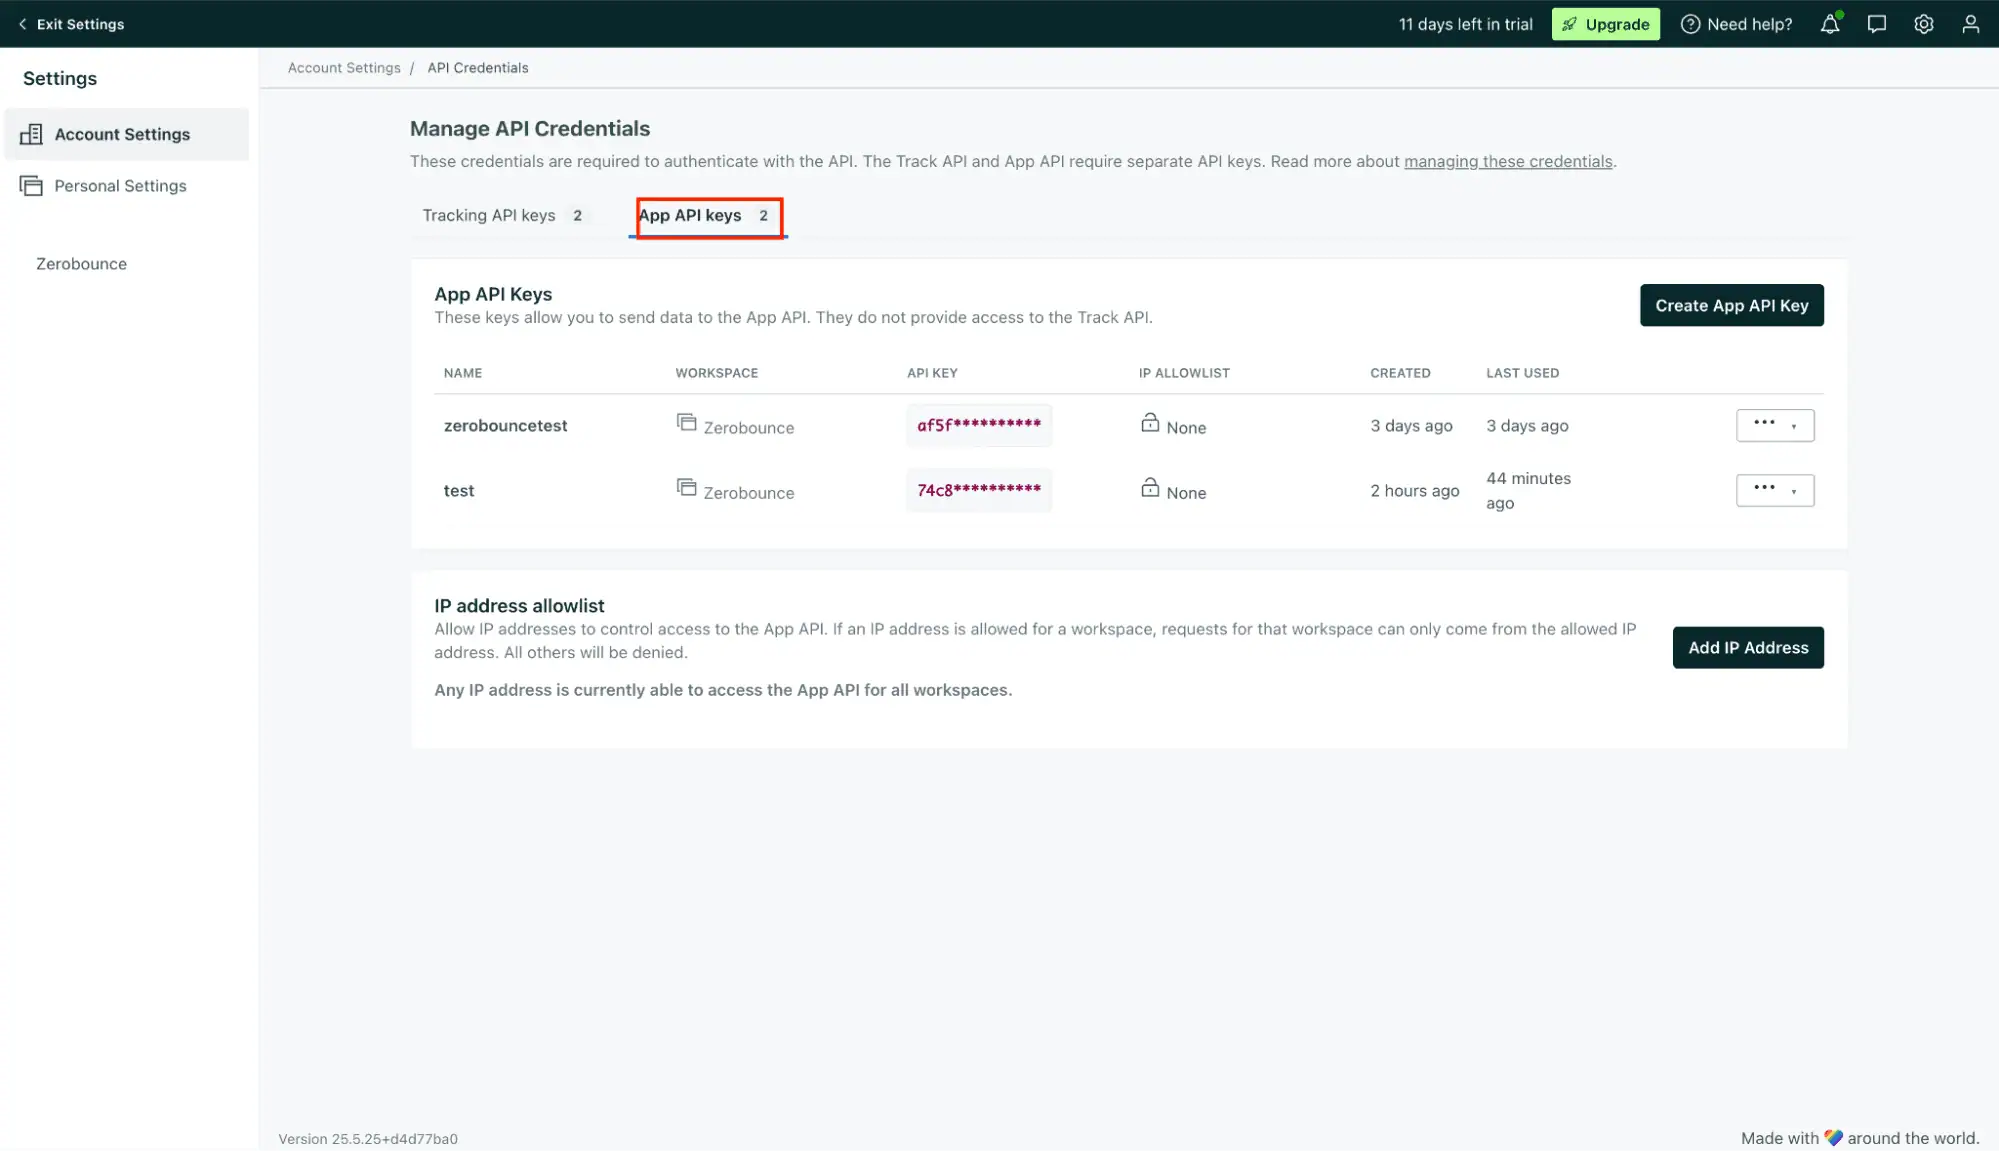Click the Create App API Key button

click(1731, 305)
